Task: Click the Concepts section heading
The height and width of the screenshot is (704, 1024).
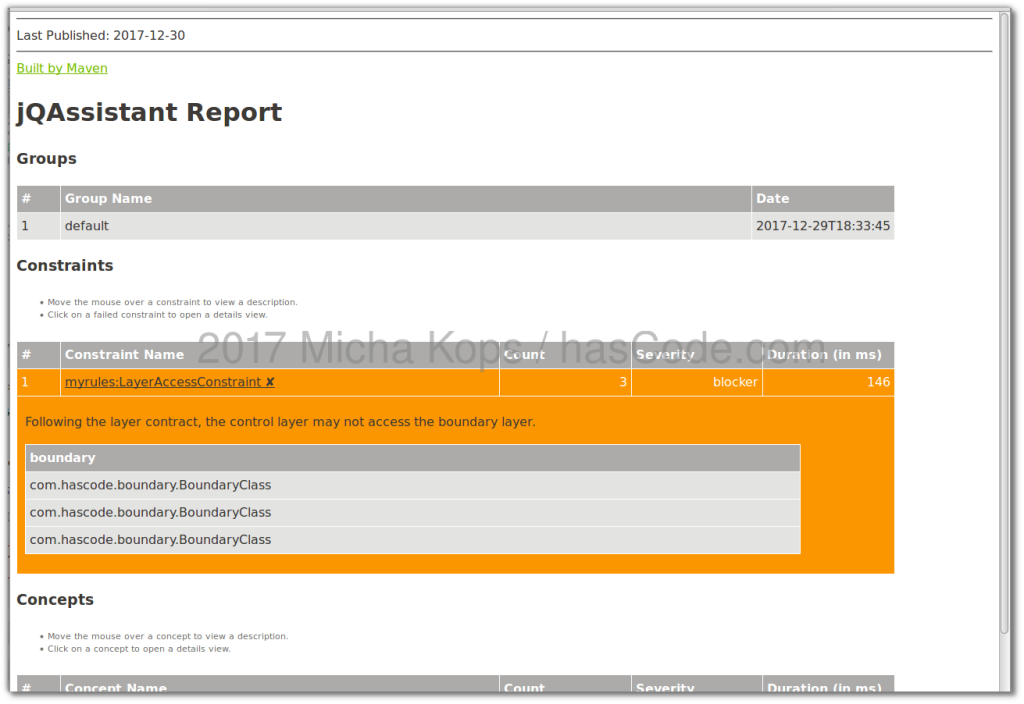Action: coord(55,599)
